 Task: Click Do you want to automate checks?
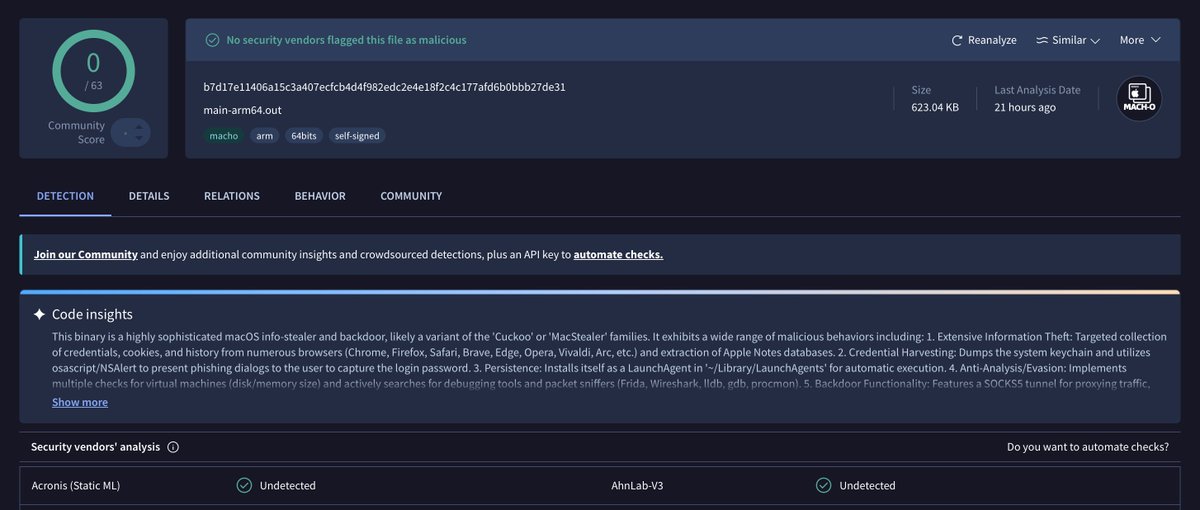pyautogui.click(x=1088, y=447)
